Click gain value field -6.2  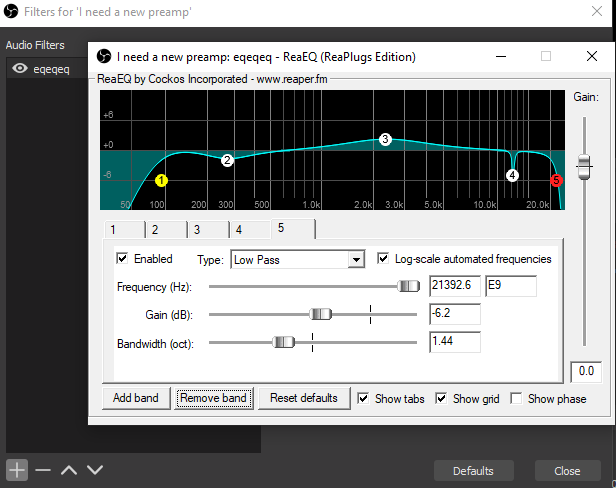pos(455,314)
